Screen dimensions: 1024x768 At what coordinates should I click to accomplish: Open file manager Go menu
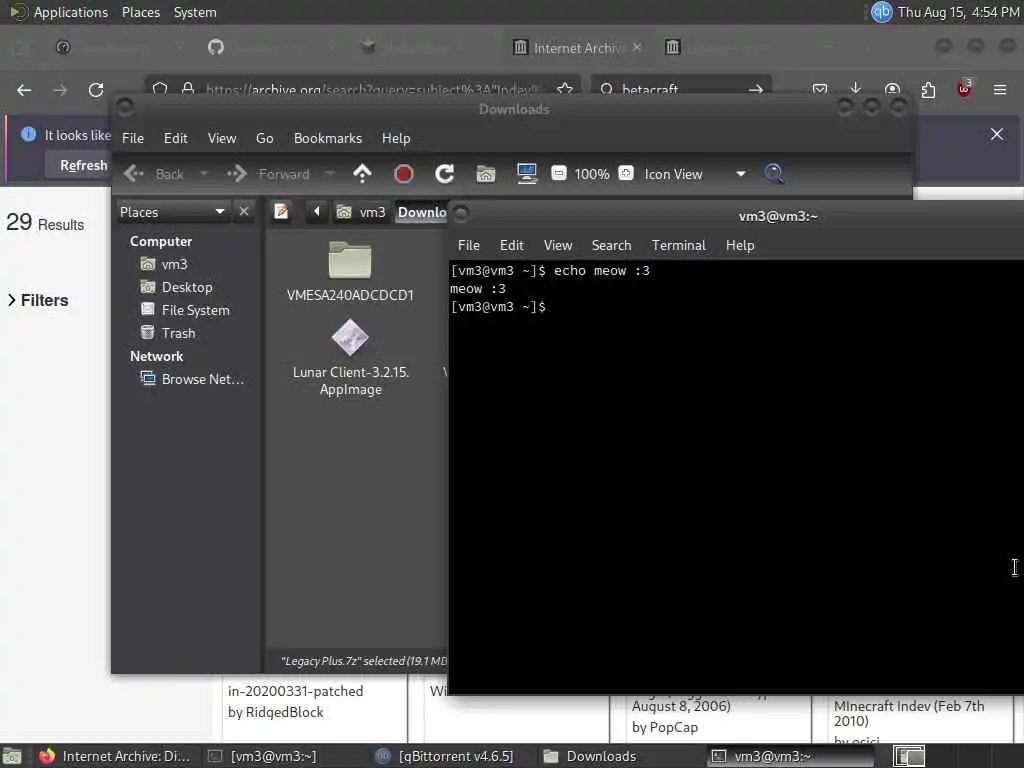coord(264,138)
